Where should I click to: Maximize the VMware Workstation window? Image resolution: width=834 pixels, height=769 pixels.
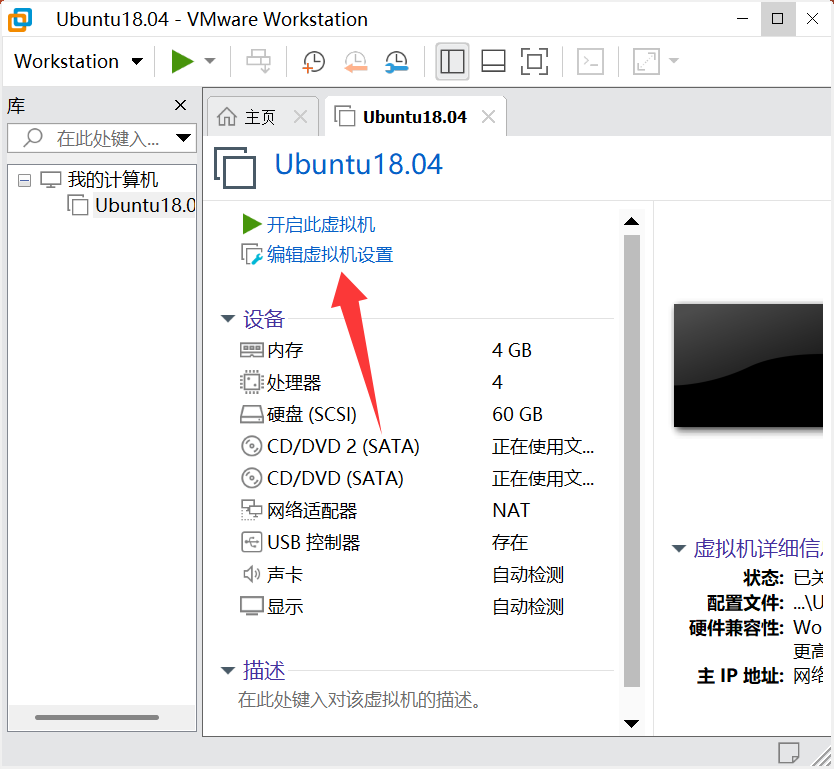[777, 19]
